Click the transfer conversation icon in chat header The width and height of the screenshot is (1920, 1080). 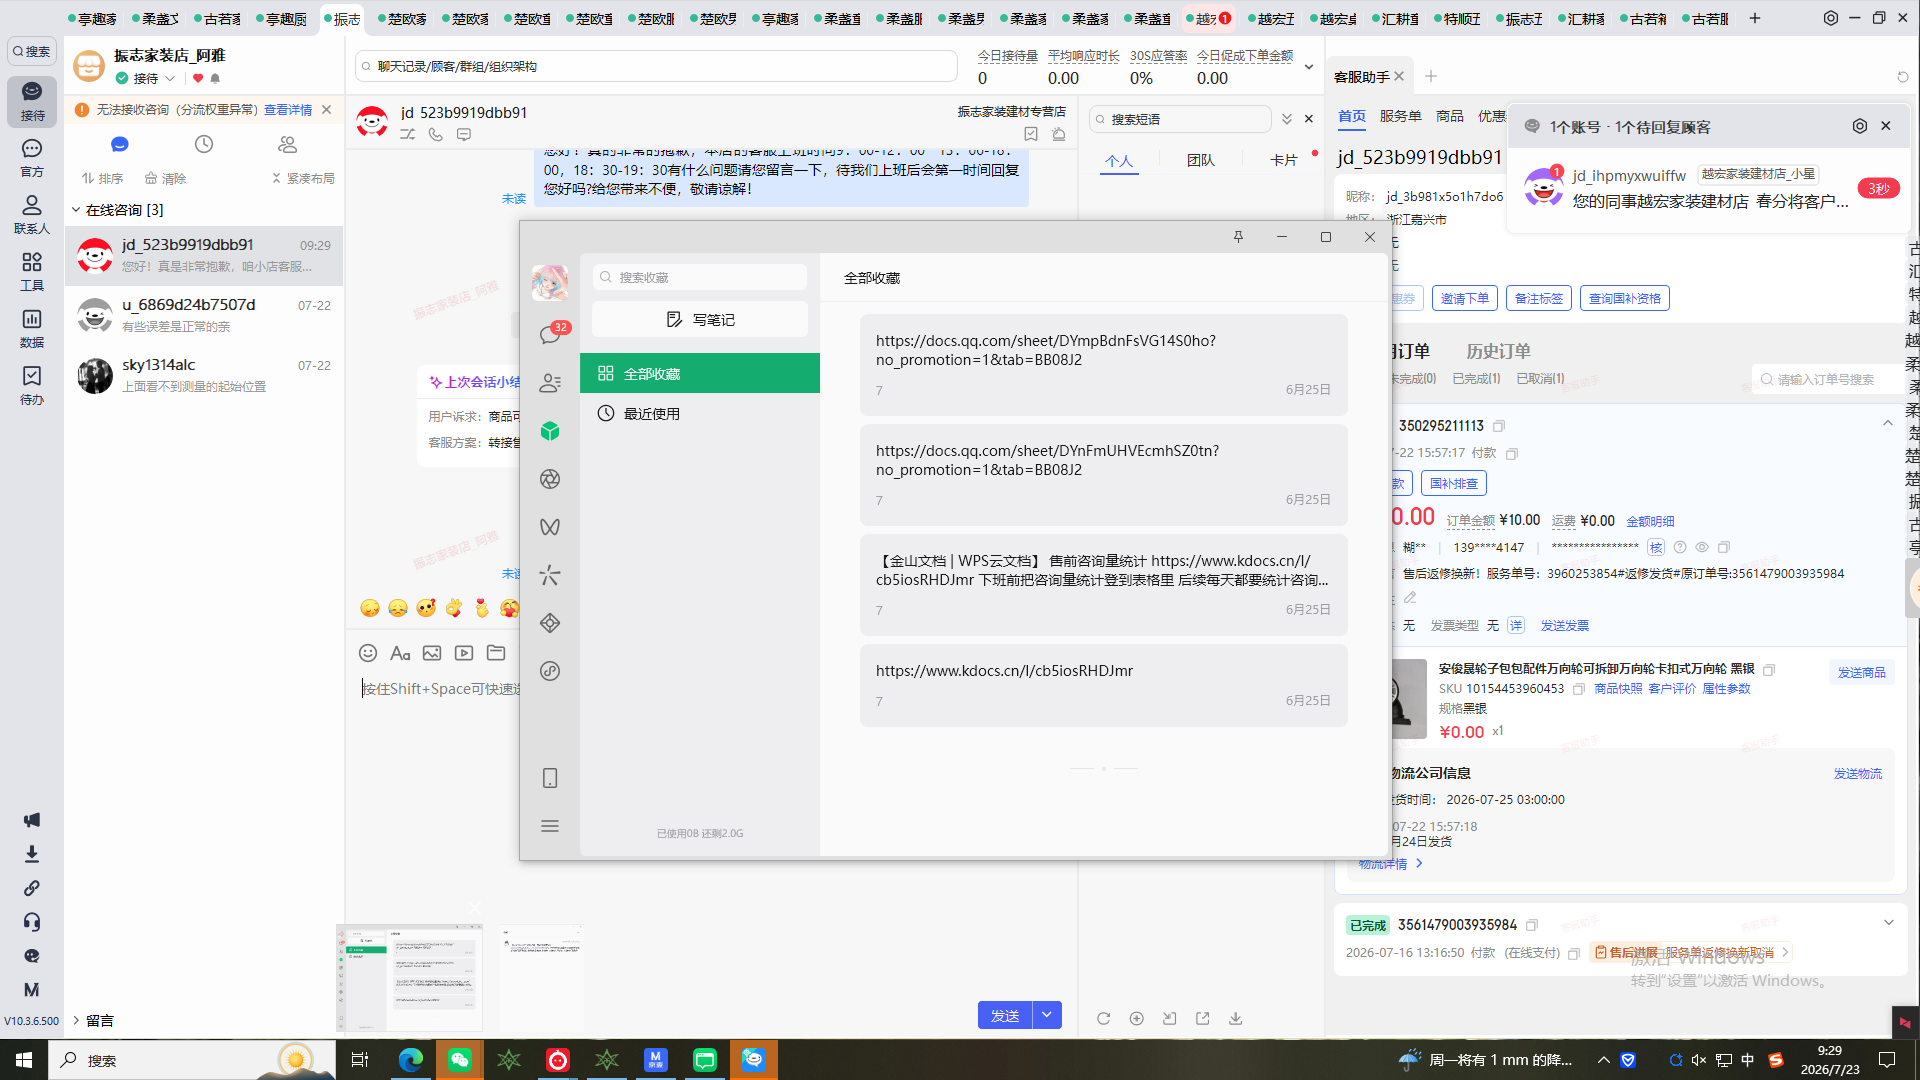(408, 134)
